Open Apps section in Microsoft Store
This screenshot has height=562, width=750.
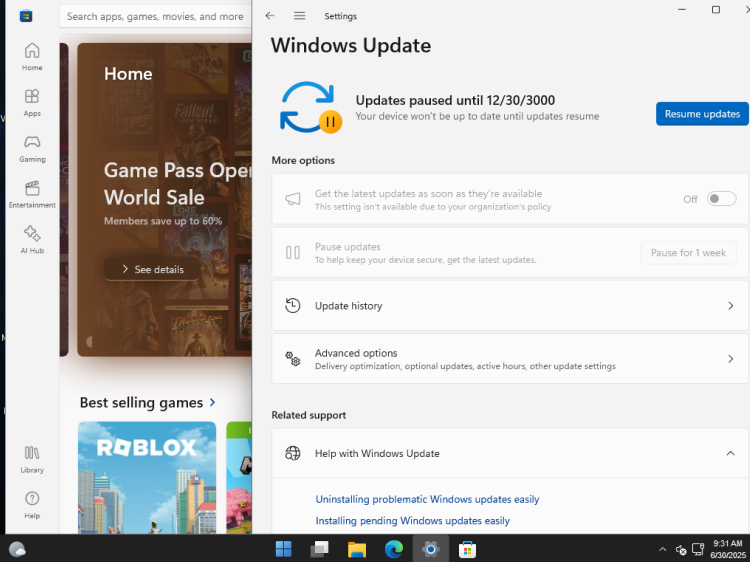point(32,102)
